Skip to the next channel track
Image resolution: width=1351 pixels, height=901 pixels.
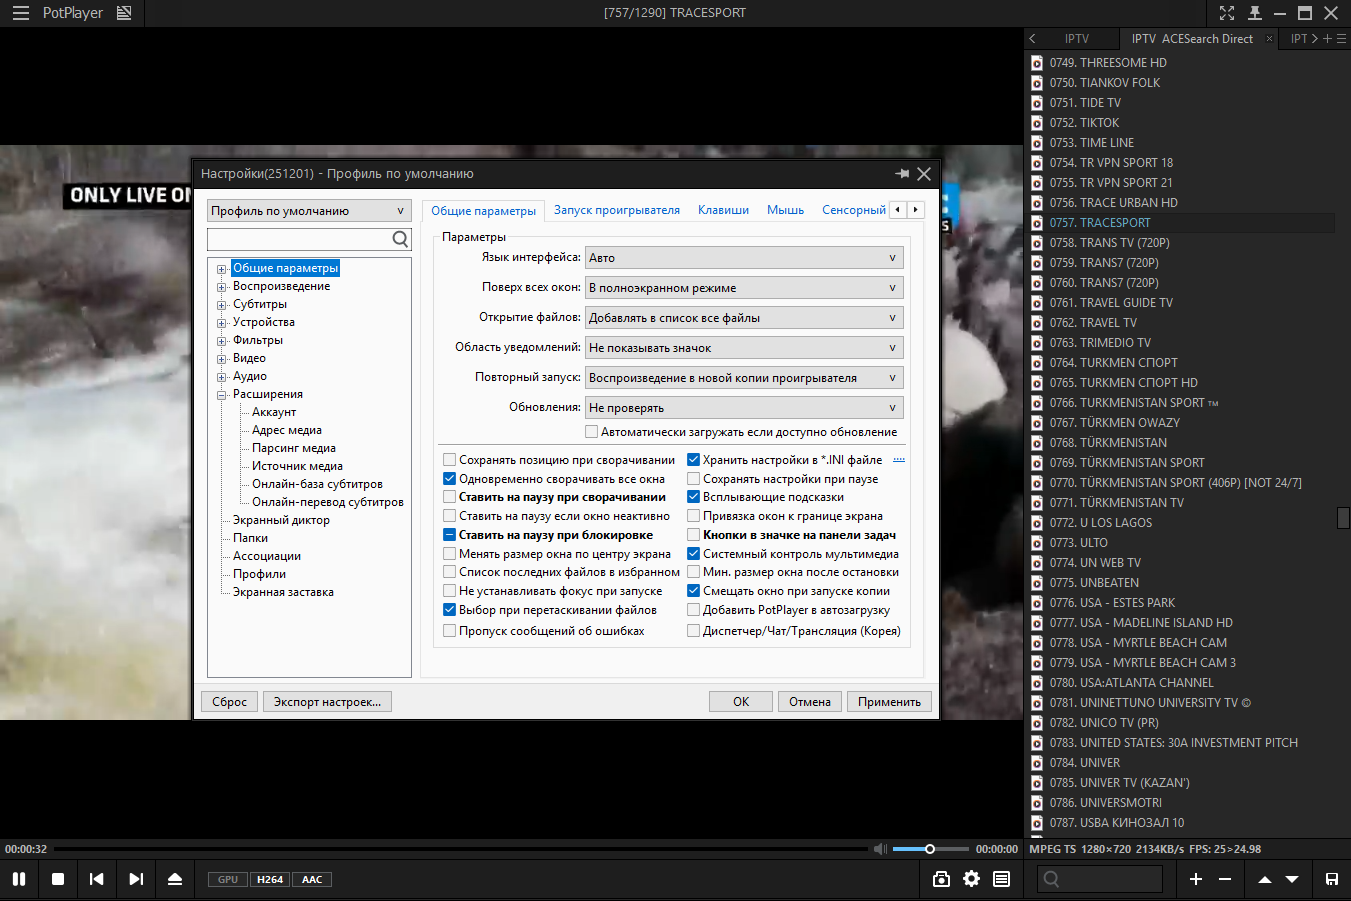point(136,879)
